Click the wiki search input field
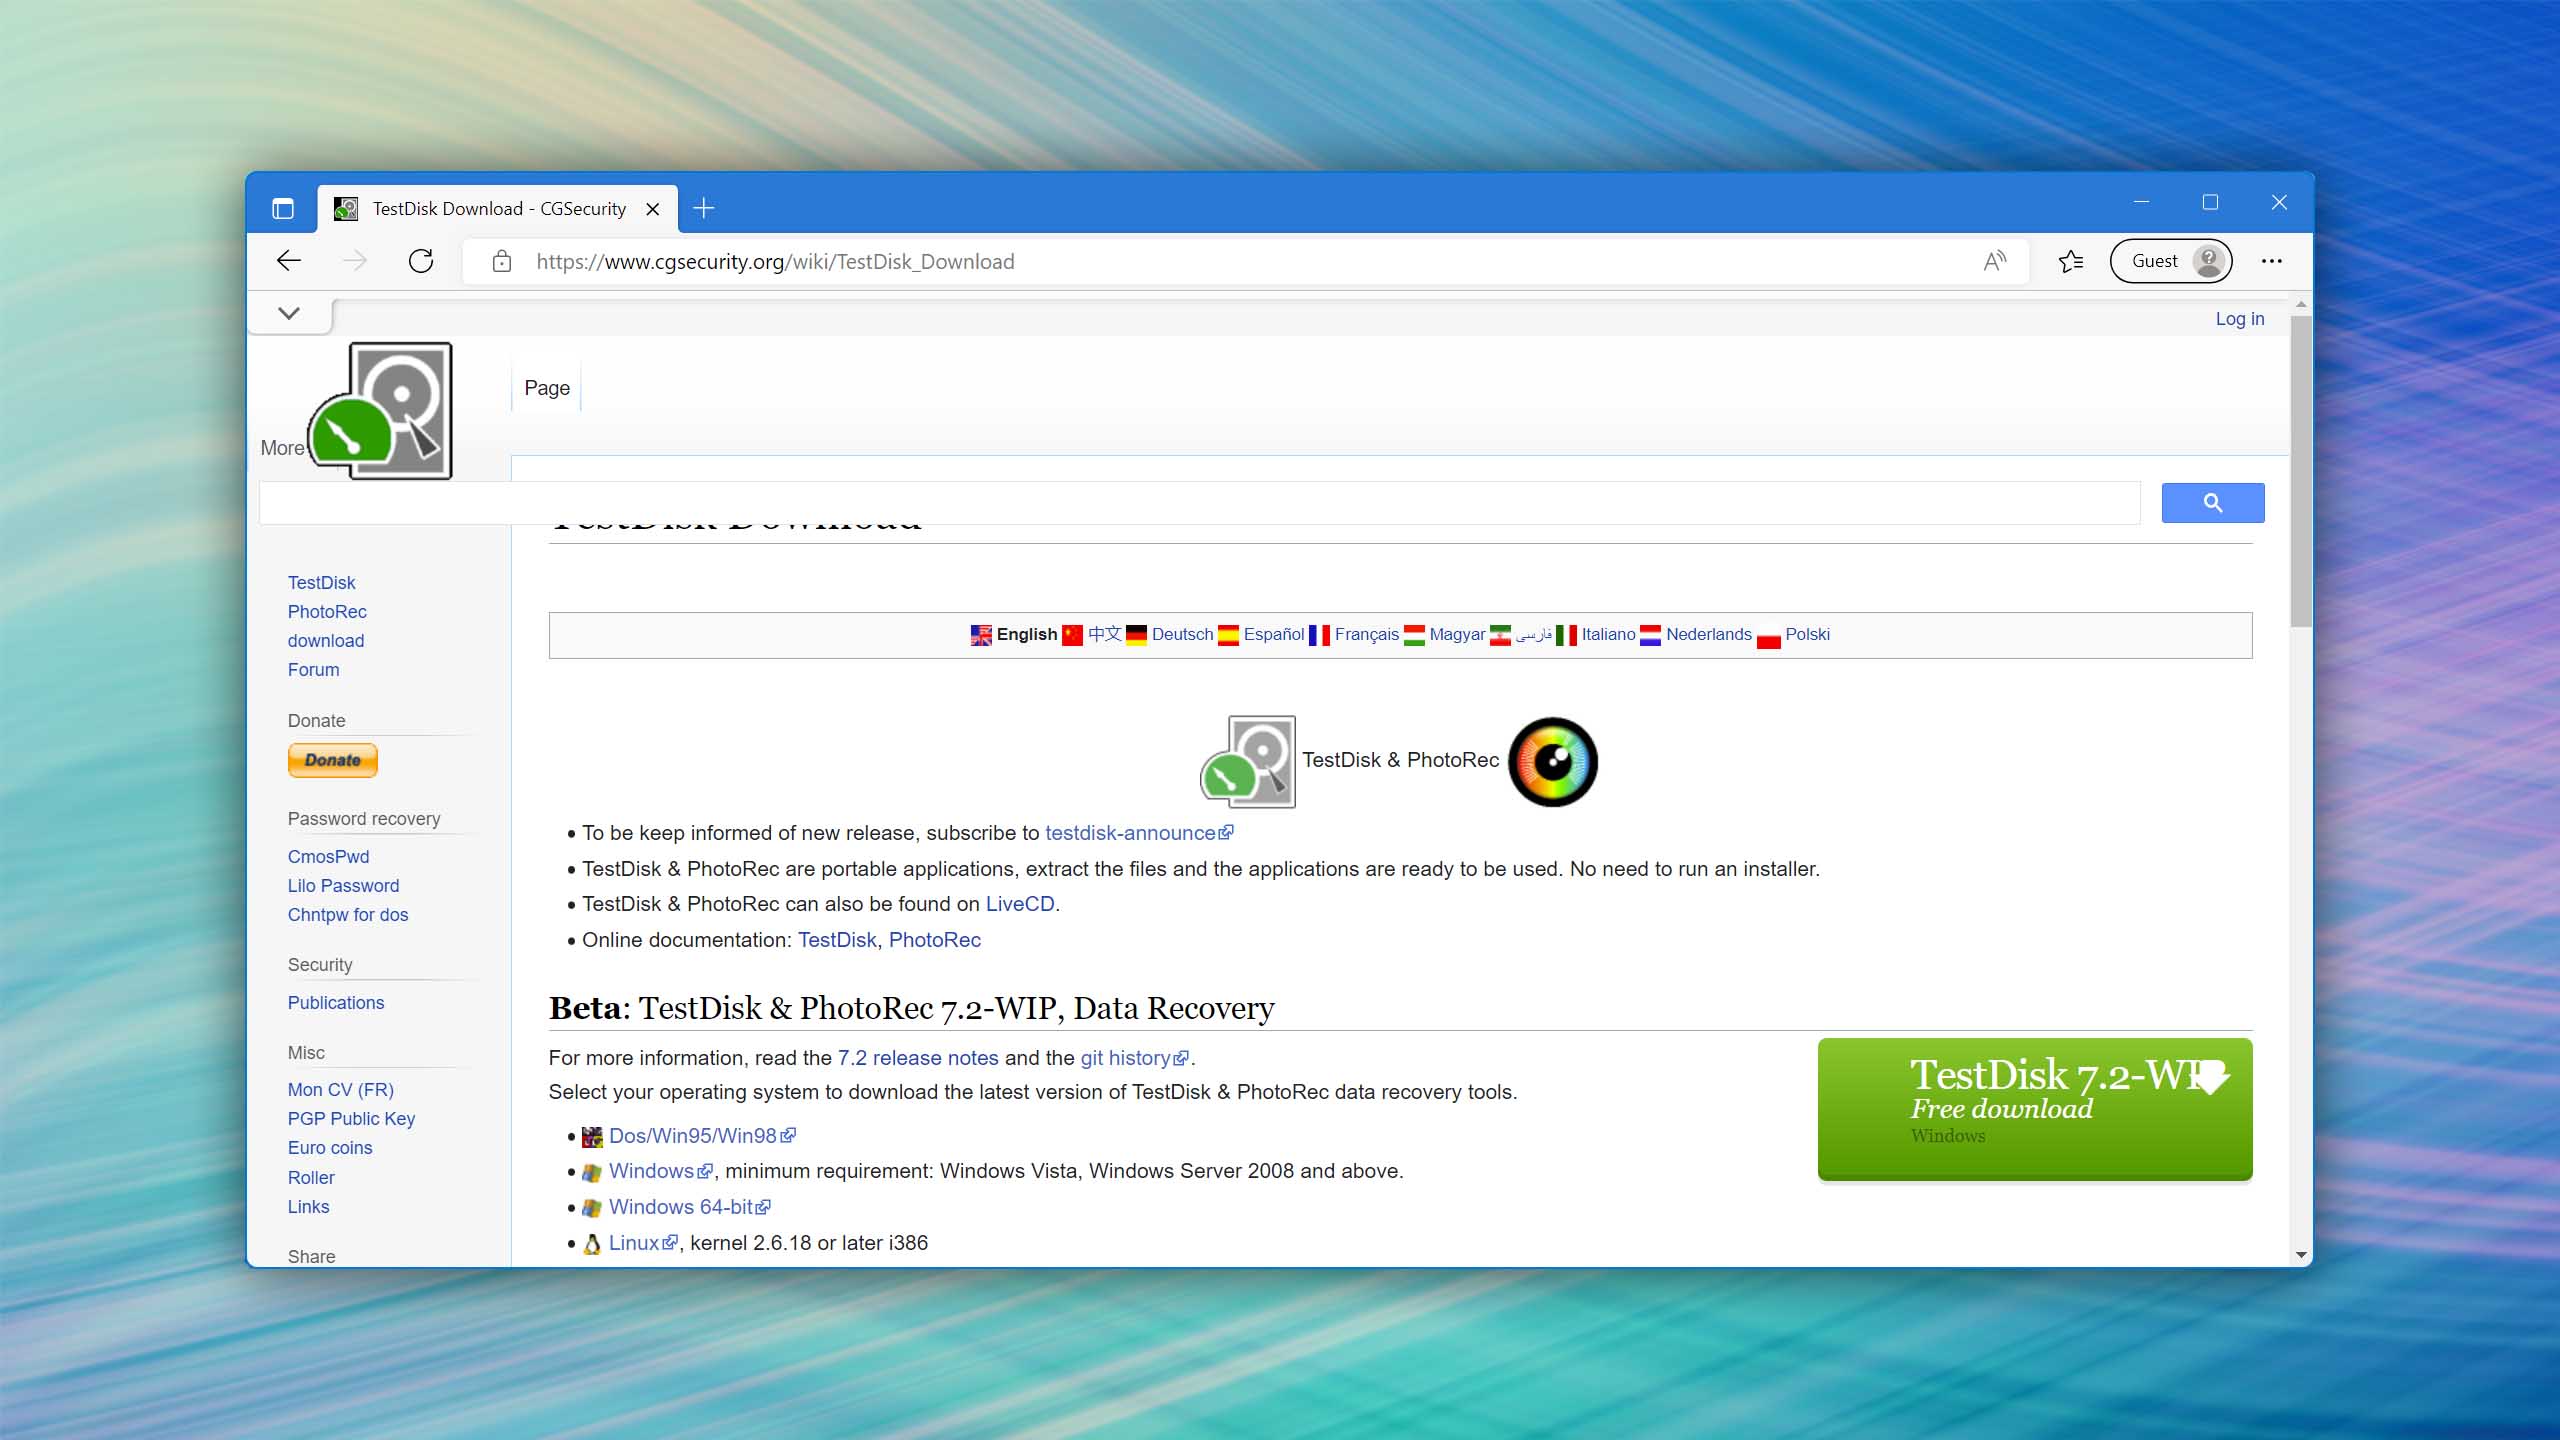 click(1199, 503)
